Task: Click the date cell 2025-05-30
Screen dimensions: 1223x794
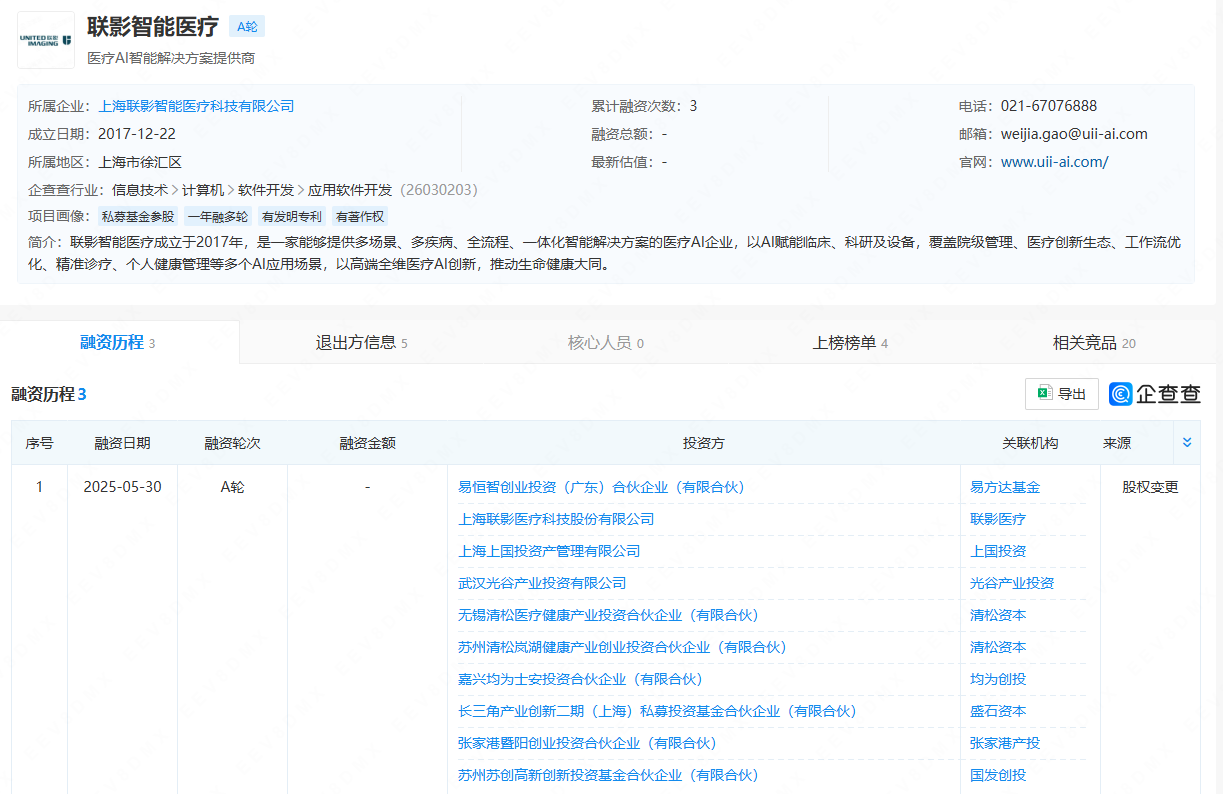Action: point(123,487)
